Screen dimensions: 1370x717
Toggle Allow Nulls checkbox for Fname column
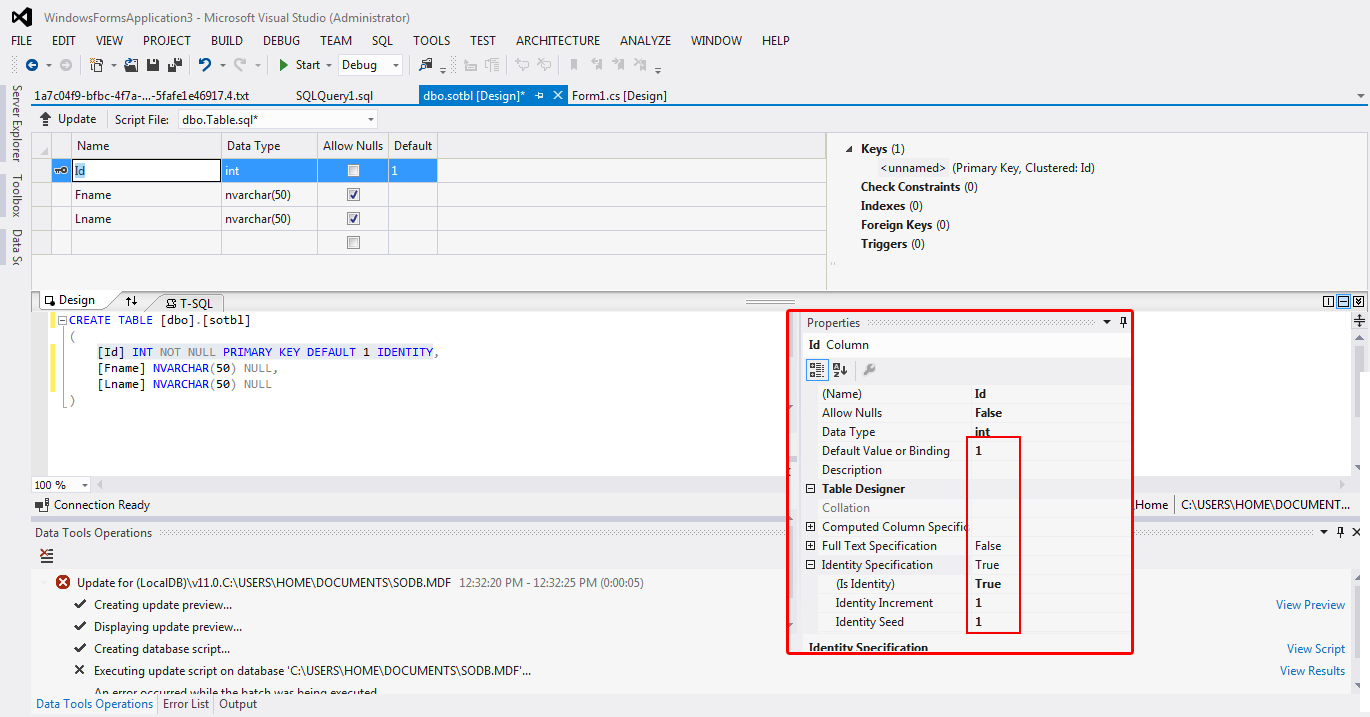pyautogui.click(x=352, y=194)
